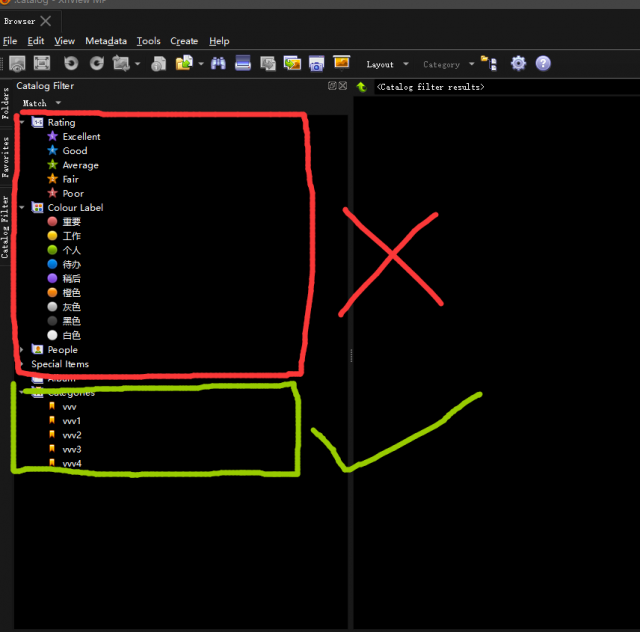Open the Layout dropdown

387,64
